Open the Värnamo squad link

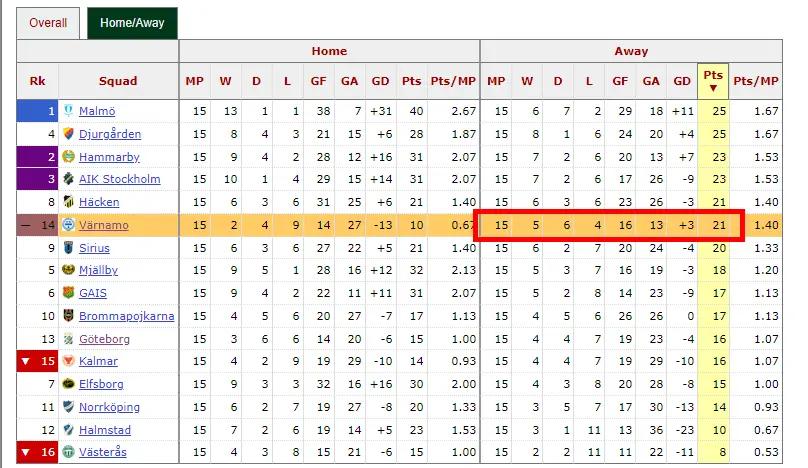pyautogui.click(x=104, y=225)
